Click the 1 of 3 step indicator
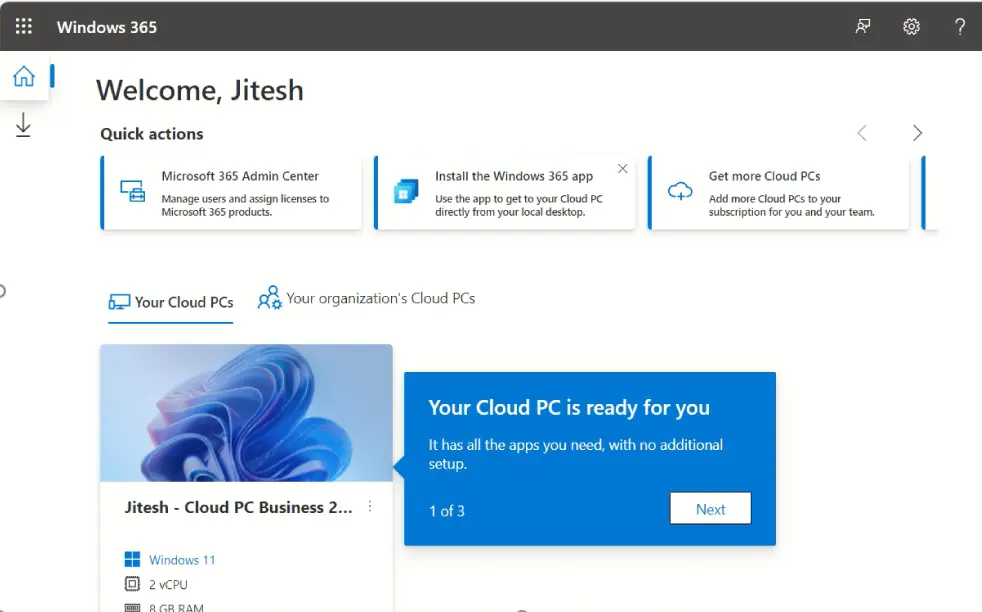982x612 pixels. (447, 511)
